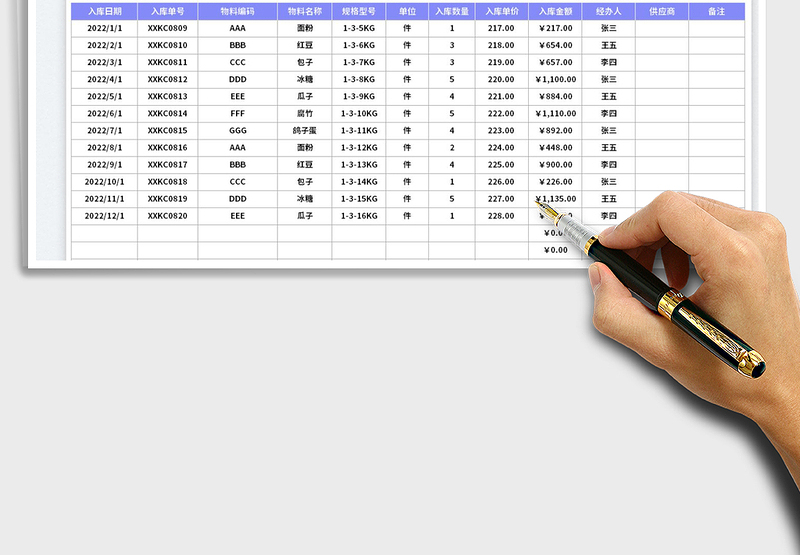This screenshot has height=555, width=800.
Task: Select the order number cell XXKC0820
Action: tap(167, 215)
